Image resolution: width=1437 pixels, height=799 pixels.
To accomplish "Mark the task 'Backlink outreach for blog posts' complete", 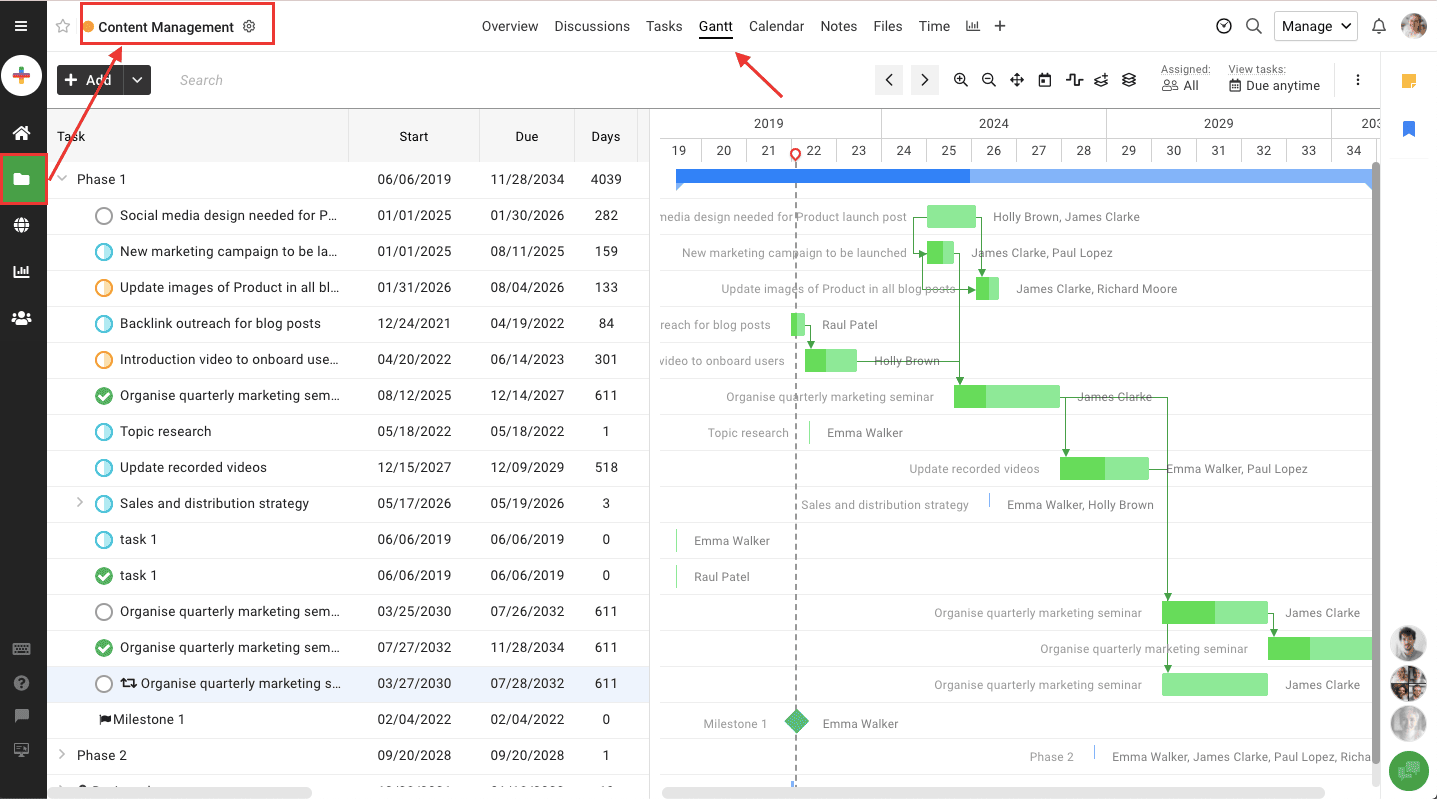I will point(103,323).
